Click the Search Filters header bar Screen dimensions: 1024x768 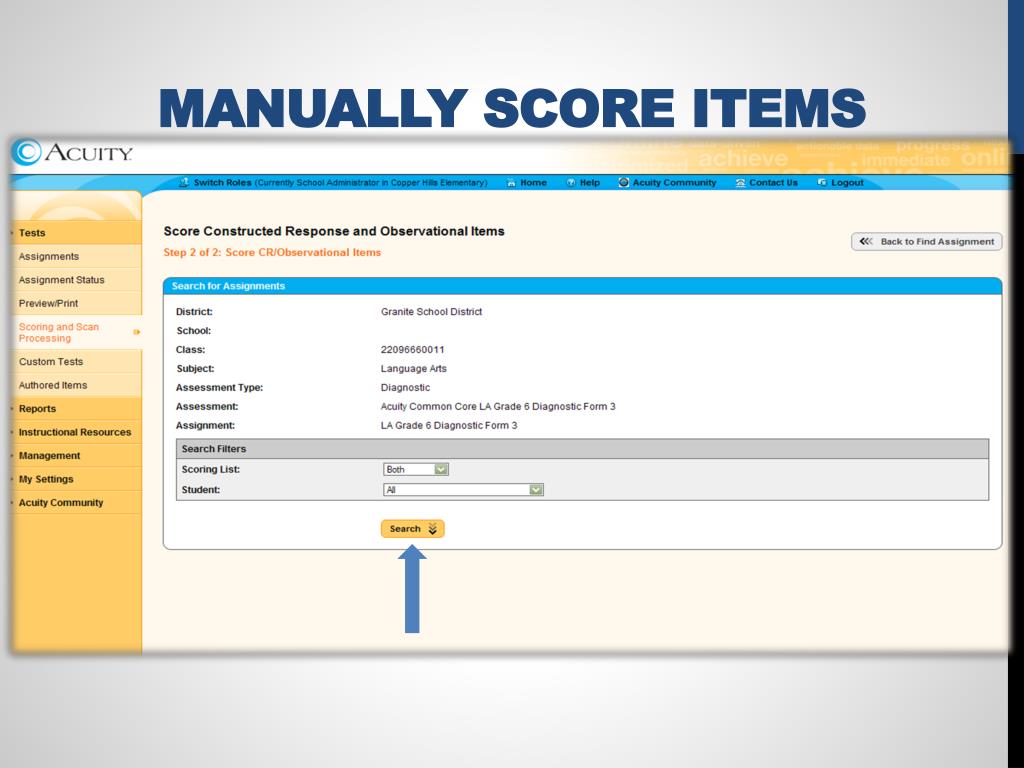(583, 449)
